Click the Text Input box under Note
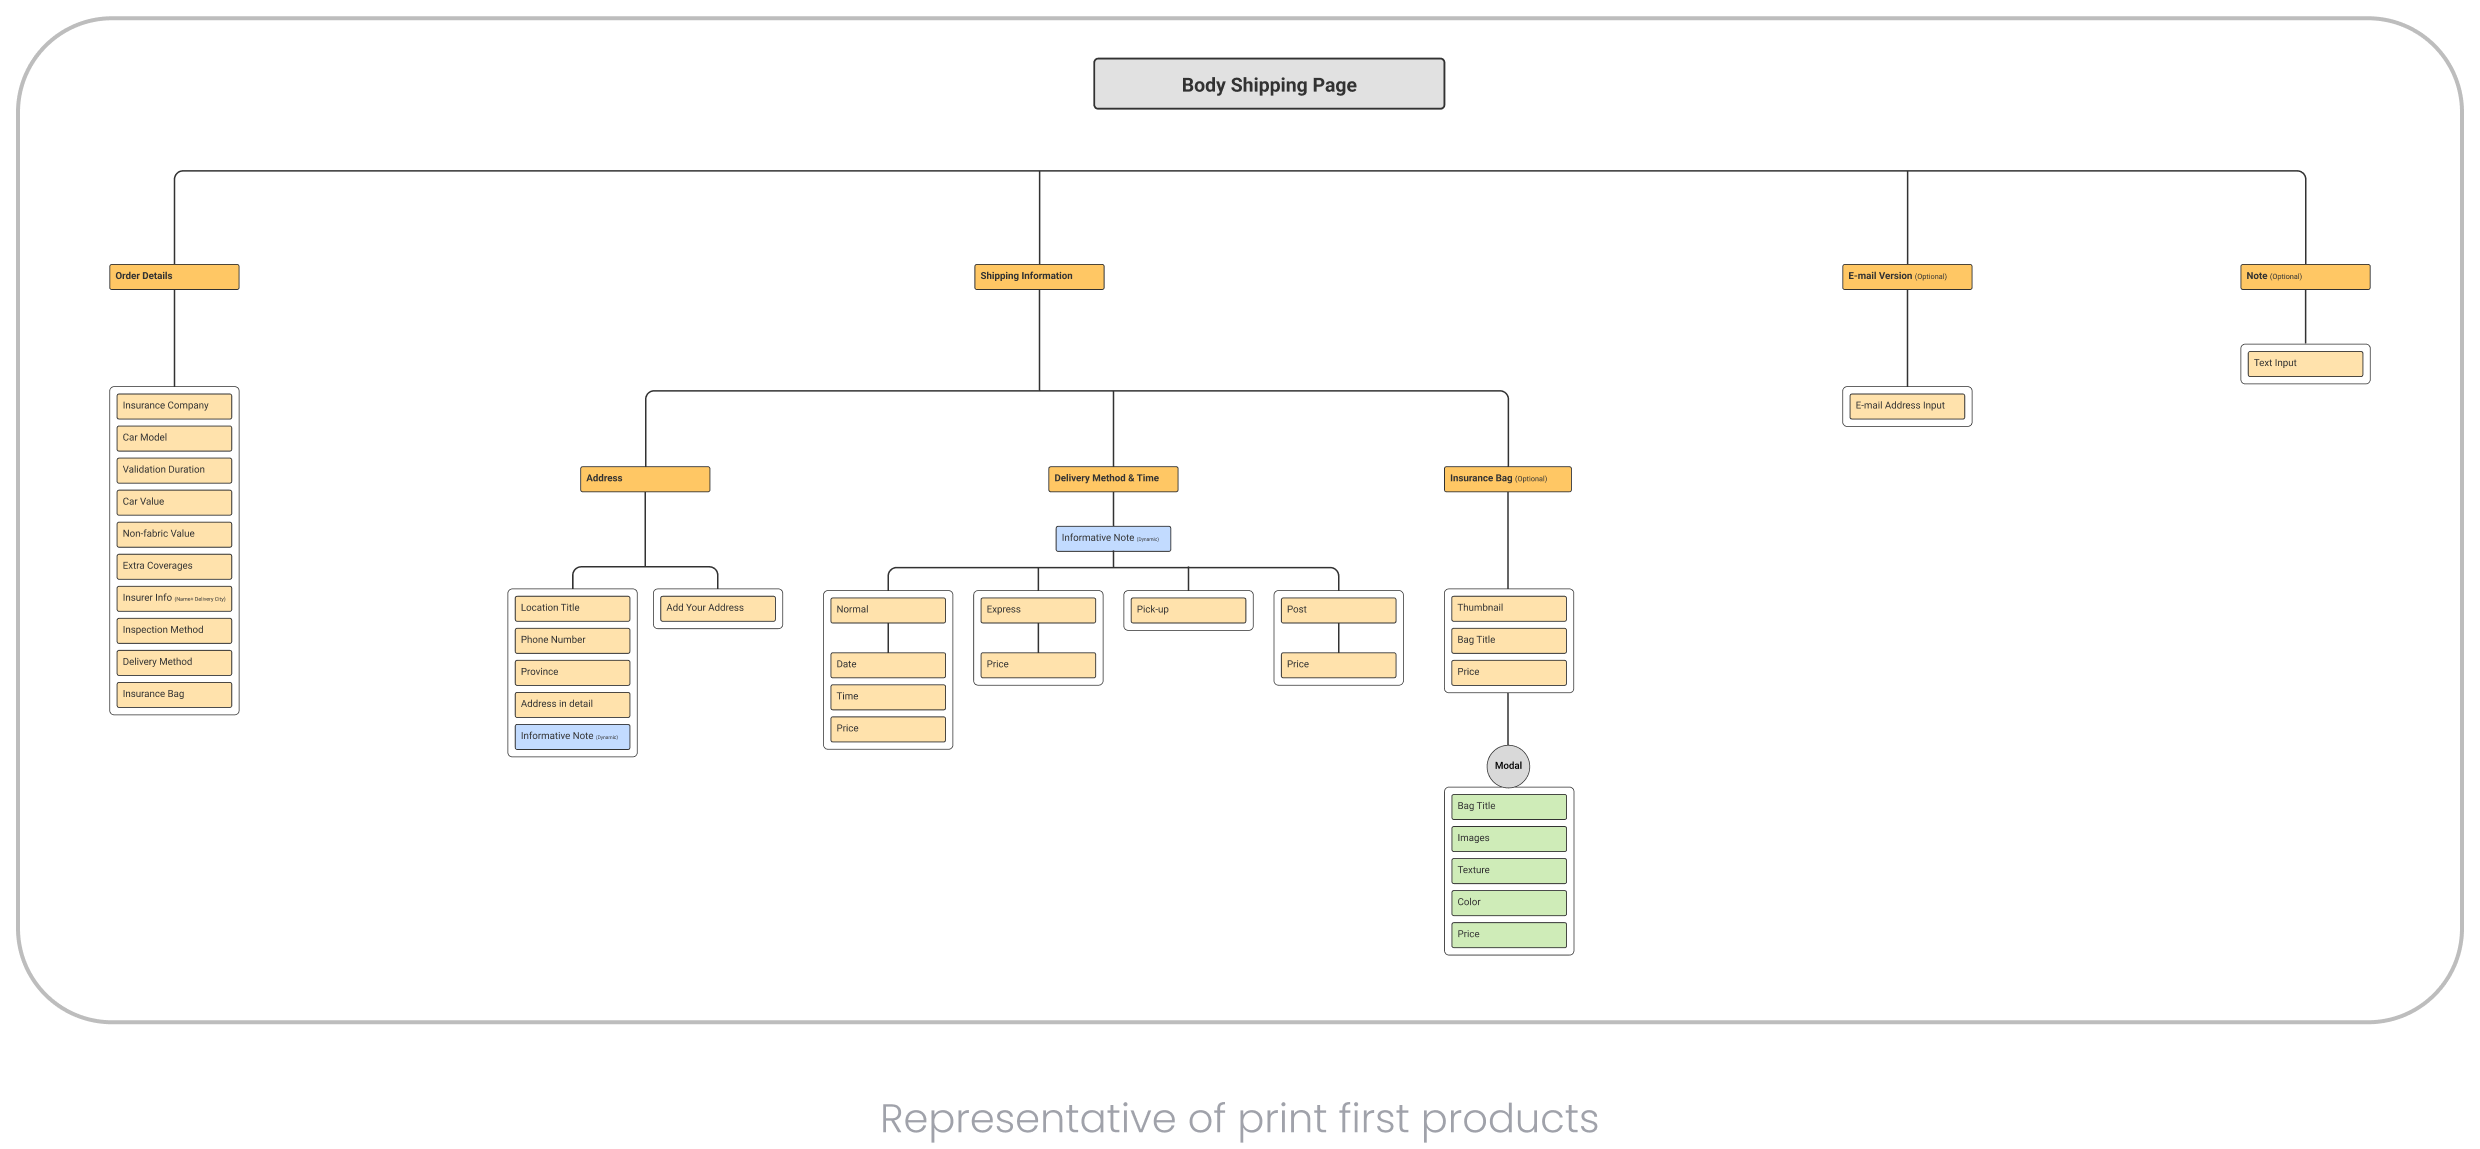Viewport: 2480px width, 1149px height. point(2304,363)
